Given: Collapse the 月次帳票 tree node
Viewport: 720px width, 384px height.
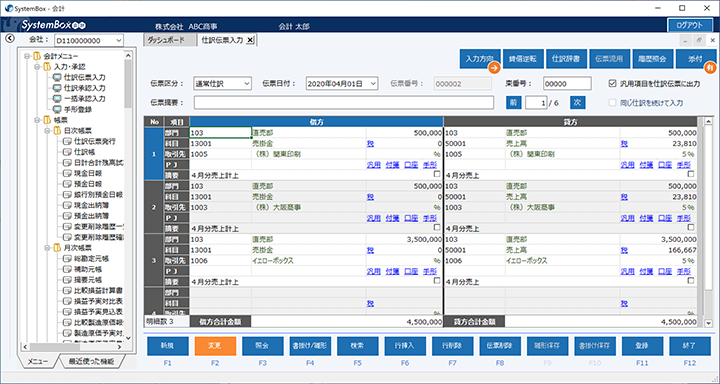Looking at the screenshot, I should [47, 248].
